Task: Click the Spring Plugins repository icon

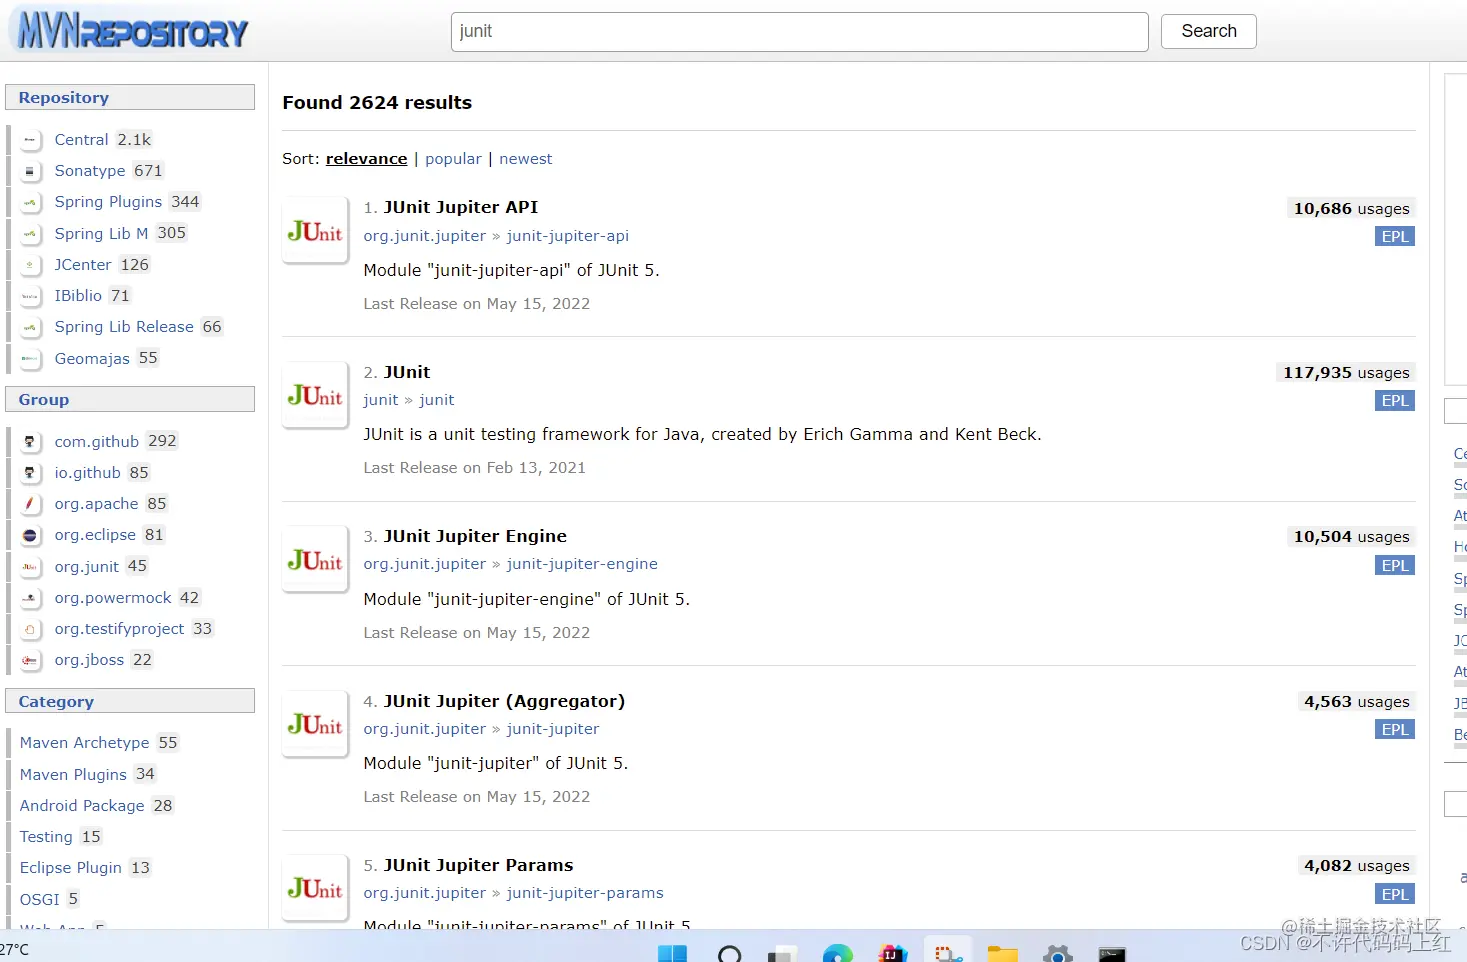Action: tap(30, 202)
